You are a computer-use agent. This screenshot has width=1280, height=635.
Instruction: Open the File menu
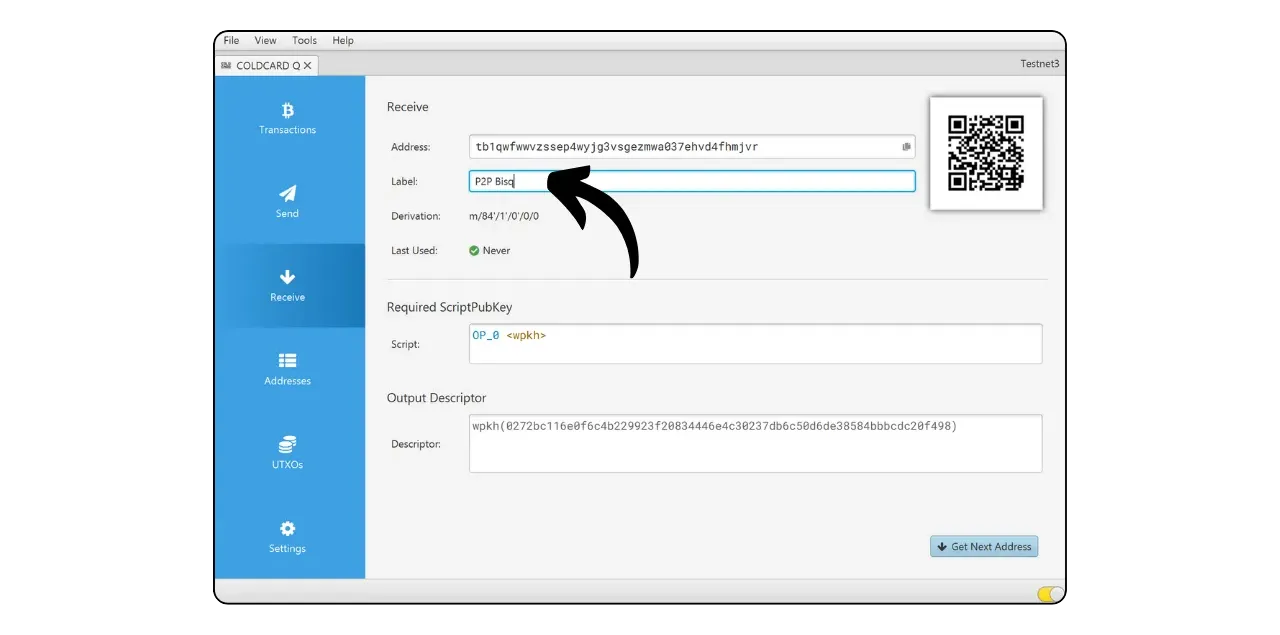pos(231,41)
